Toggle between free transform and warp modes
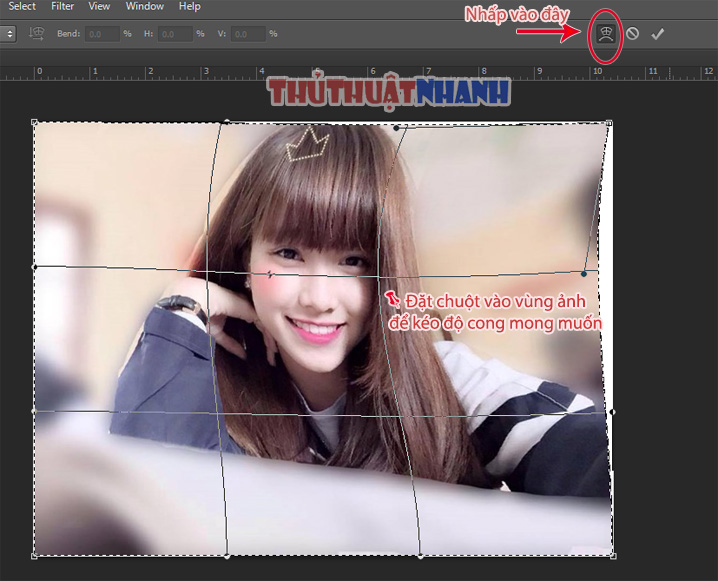The image size is (718, 581). [x=606, y=34]
